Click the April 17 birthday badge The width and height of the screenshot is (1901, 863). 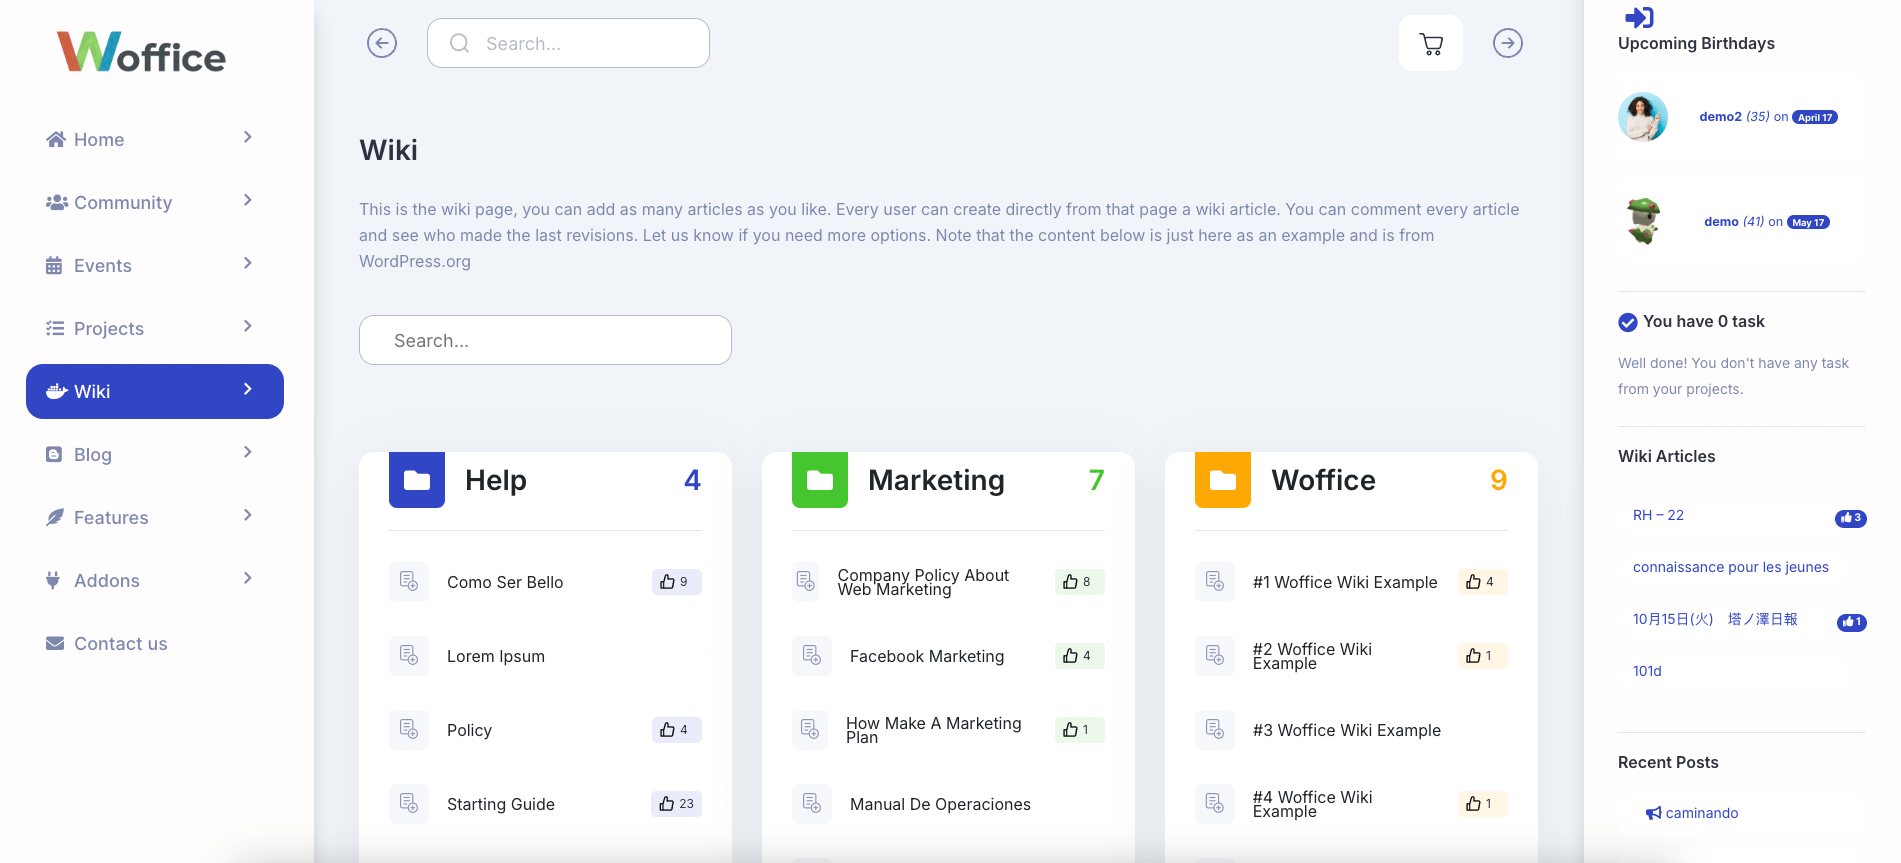(1815, 117)
